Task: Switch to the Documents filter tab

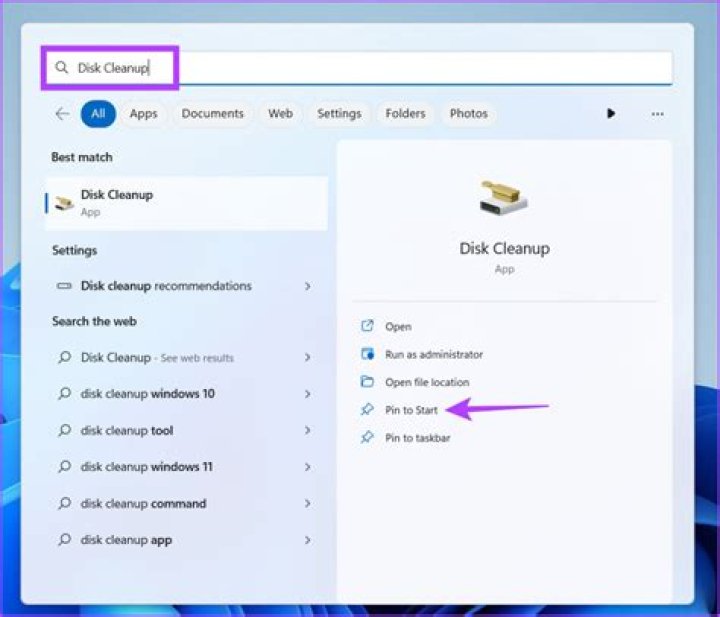Action: [212, 113]
